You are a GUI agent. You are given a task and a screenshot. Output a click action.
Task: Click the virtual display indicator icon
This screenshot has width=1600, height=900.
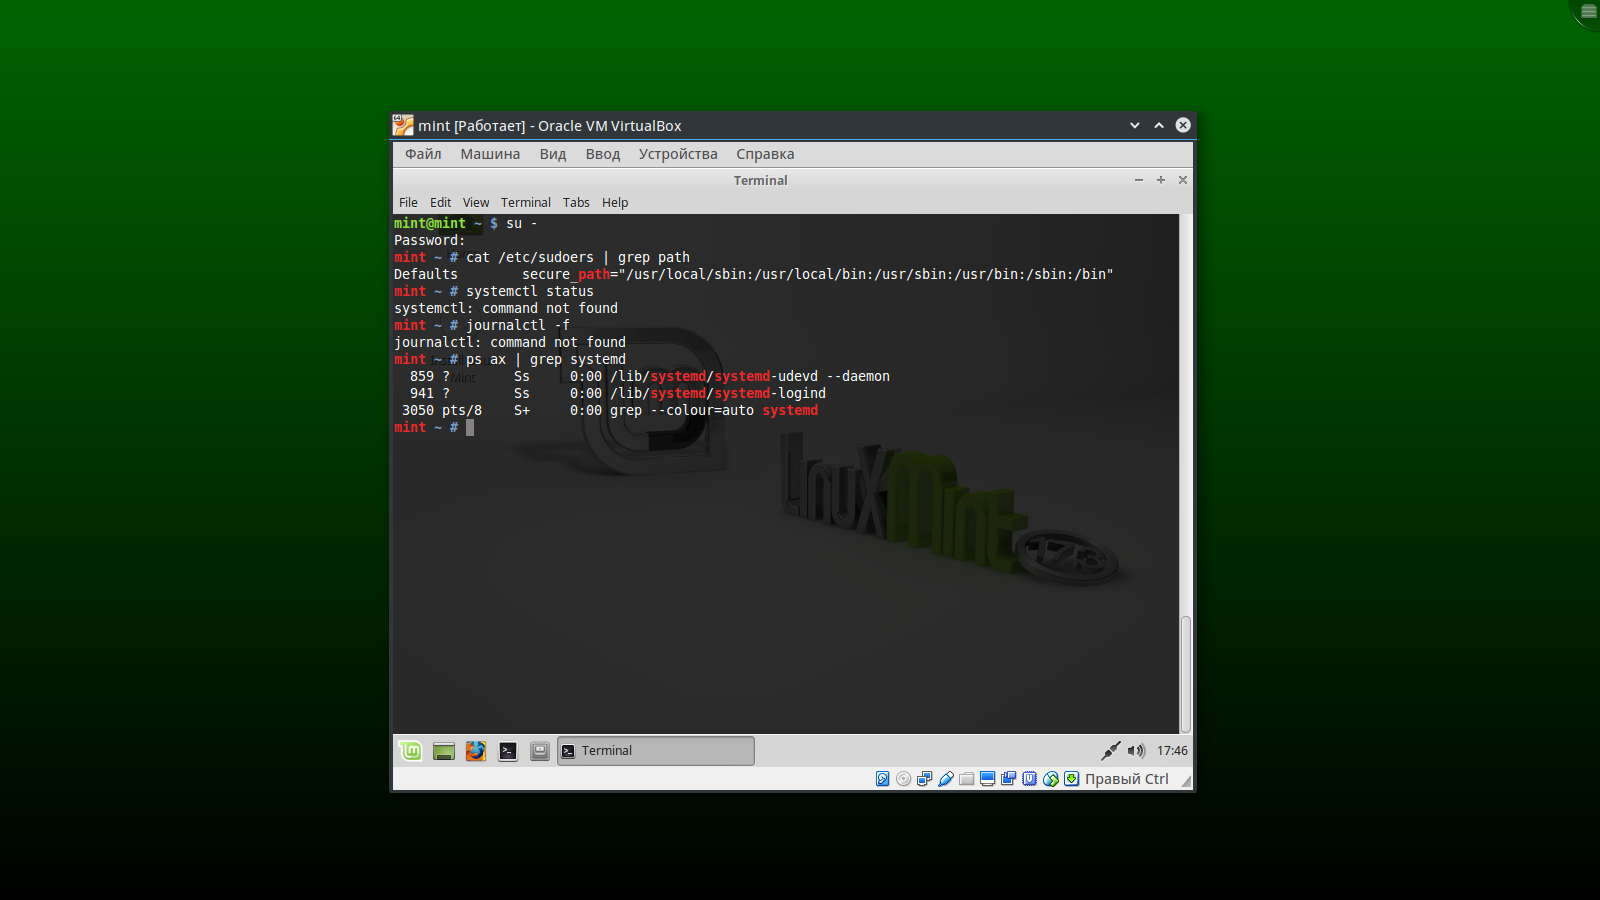[x=988, y=779]
